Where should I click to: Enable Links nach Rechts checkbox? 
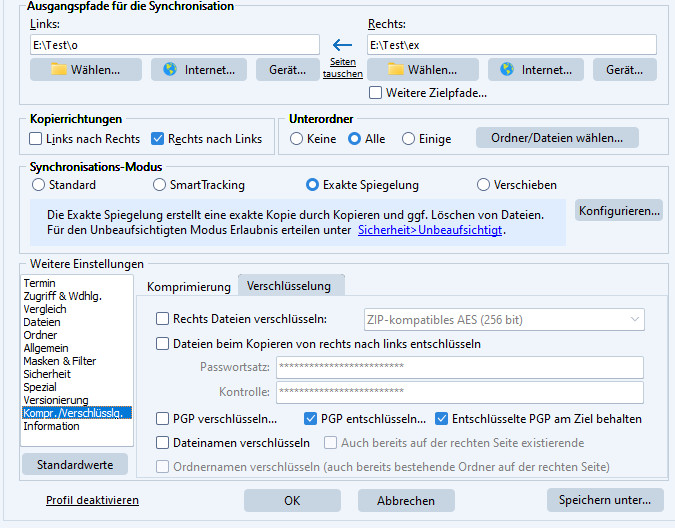(37, 139)
